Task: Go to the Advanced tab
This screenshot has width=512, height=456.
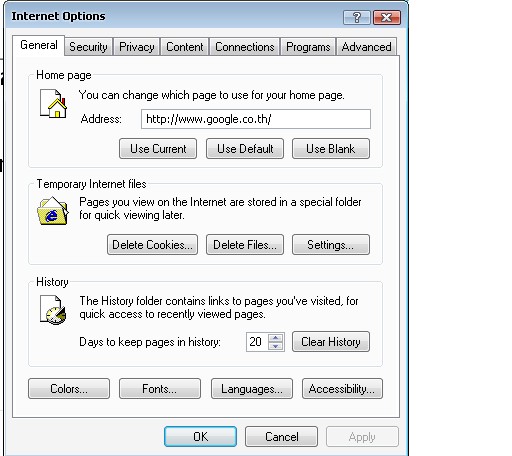Action: 366,47
